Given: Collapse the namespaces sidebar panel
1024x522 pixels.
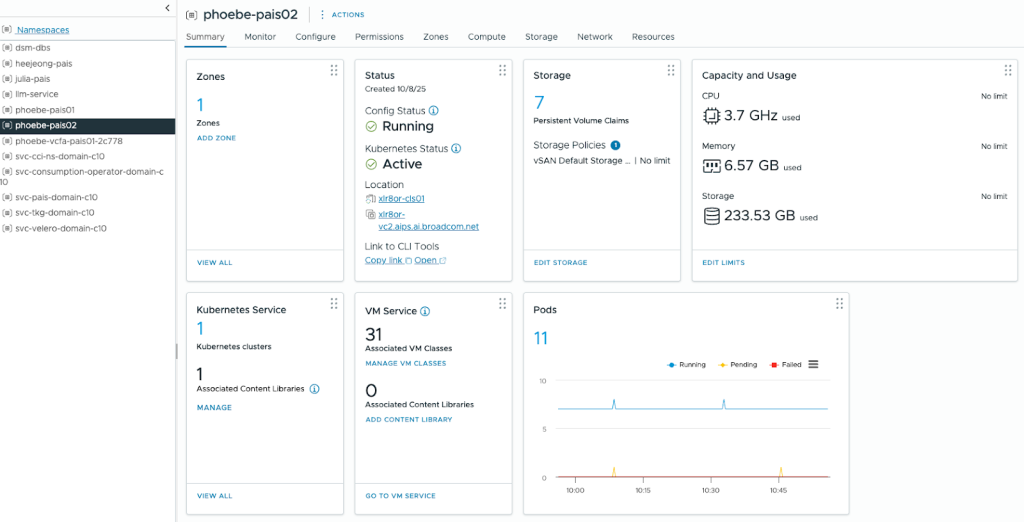Looking at the screenshot, I should pos(167,8).
